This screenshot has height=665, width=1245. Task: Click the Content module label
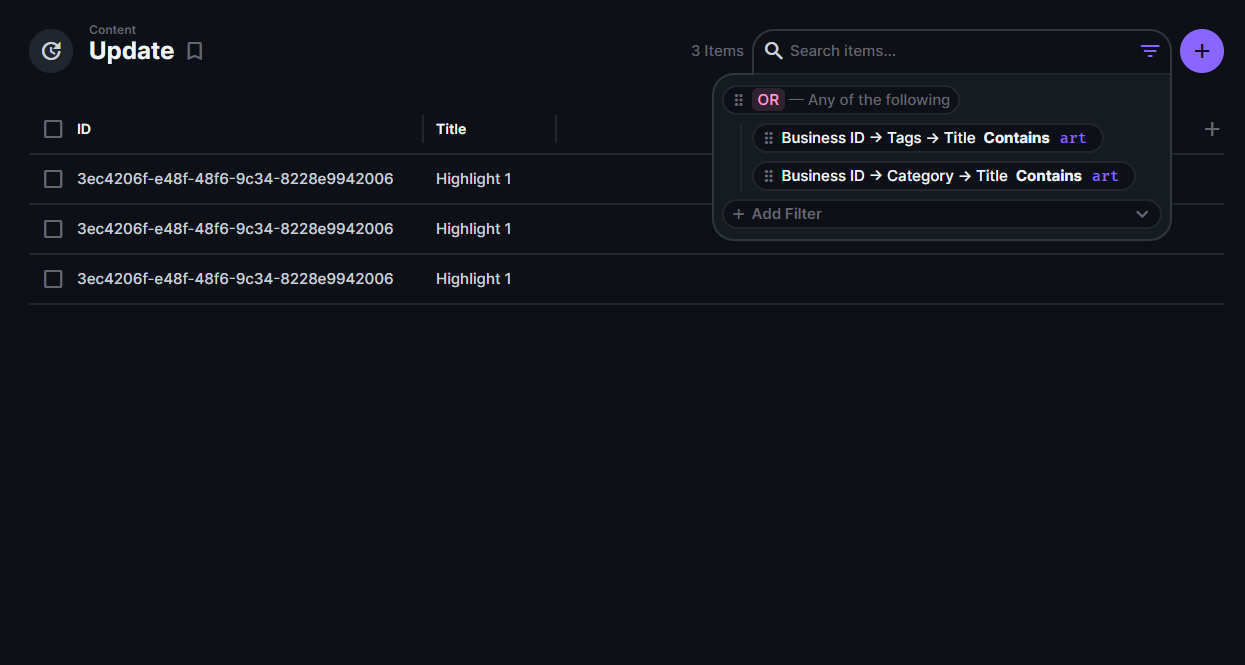pyautogui.click(x=112, y=29)
